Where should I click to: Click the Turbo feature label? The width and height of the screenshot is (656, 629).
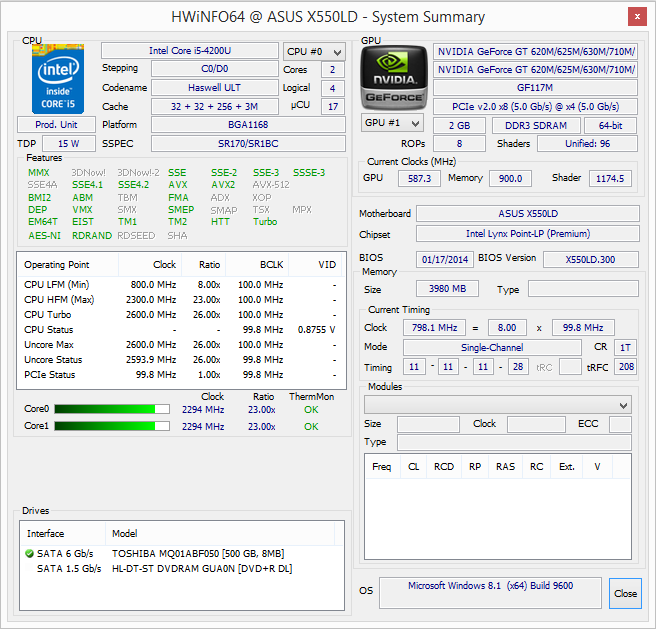tap(265, 222)
